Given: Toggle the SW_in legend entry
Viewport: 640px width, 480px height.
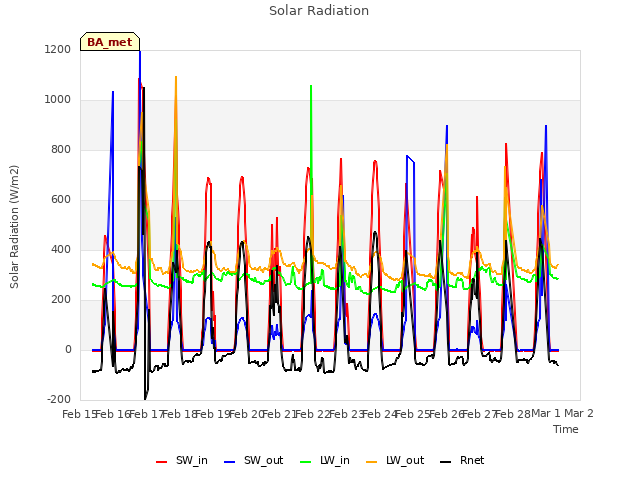Looking at the screenshot, I should pyautogui.click(x=182, y=461).
